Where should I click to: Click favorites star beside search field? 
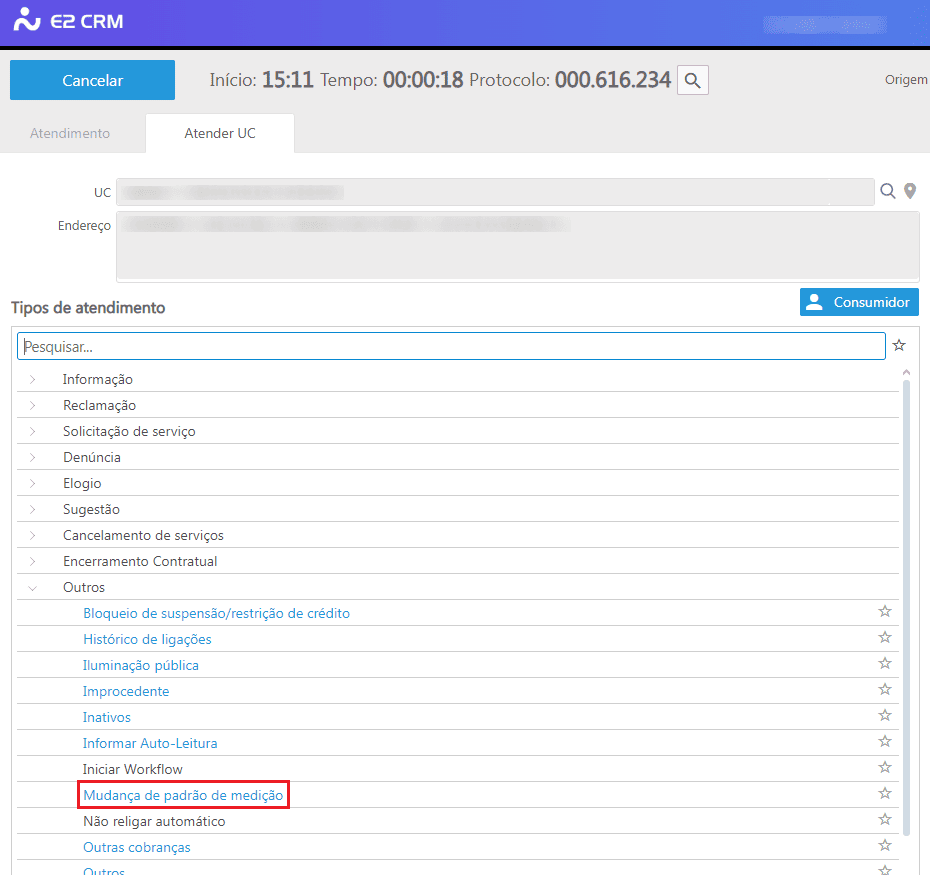[899, 346]
